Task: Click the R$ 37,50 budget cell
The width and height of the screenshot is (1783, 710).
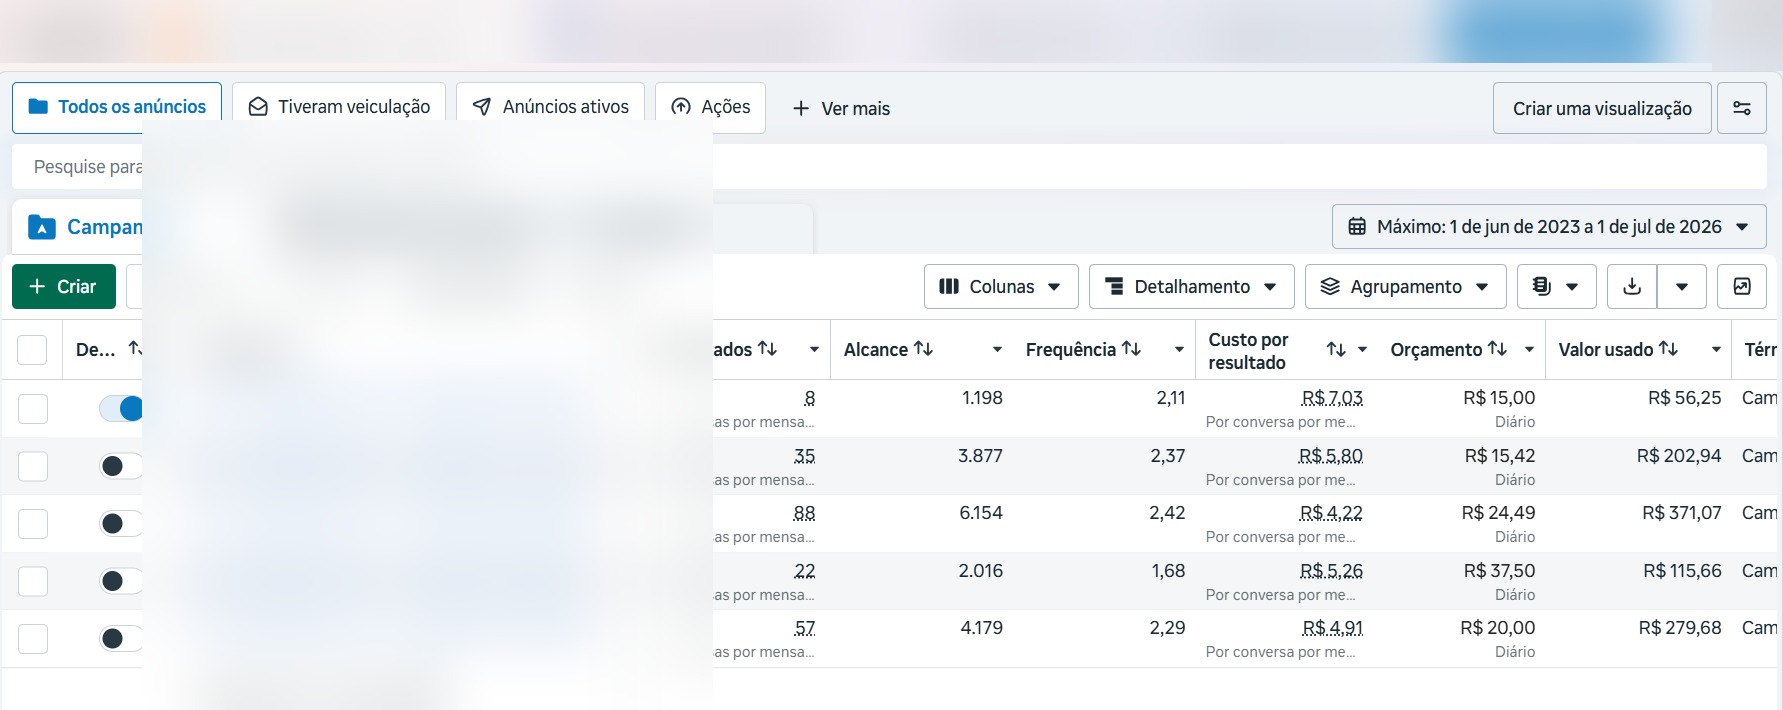Action: (x=1499, y=571)
